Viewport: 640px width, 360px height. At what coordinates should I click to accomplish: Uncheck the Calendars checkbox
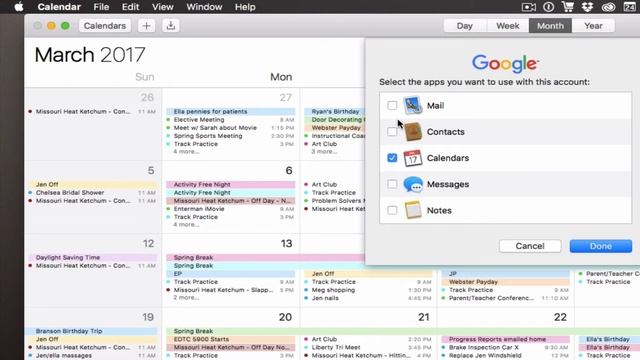392,158
